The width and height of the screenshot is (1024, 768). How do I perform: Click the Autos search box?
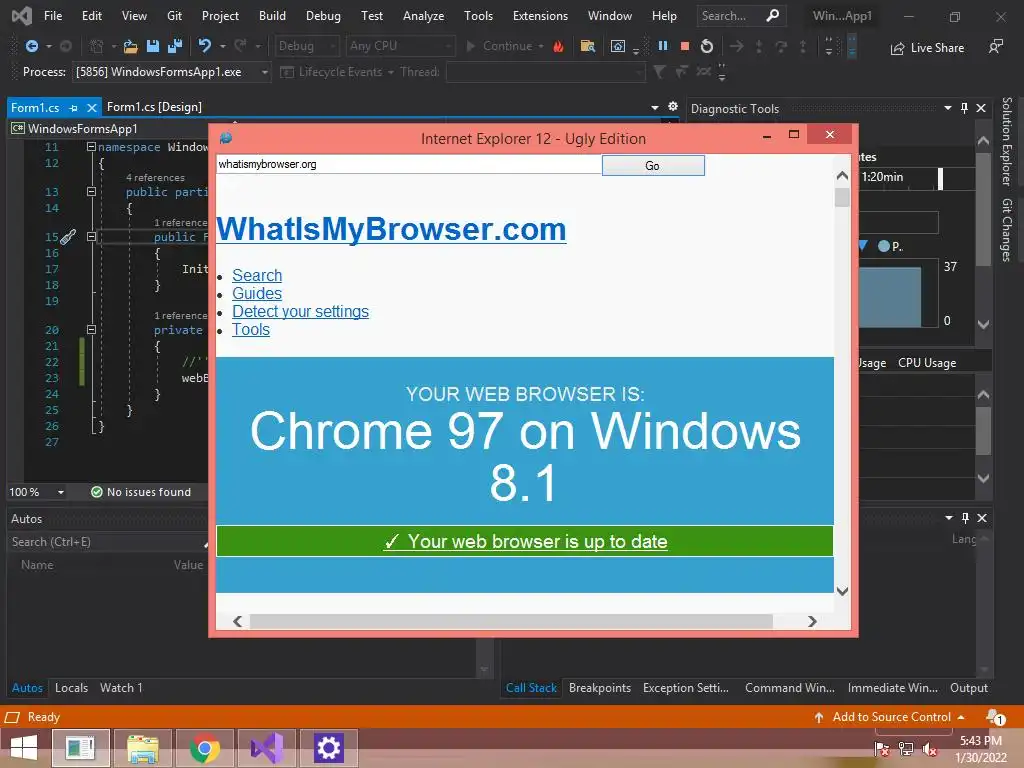click(x=106, y=541)
